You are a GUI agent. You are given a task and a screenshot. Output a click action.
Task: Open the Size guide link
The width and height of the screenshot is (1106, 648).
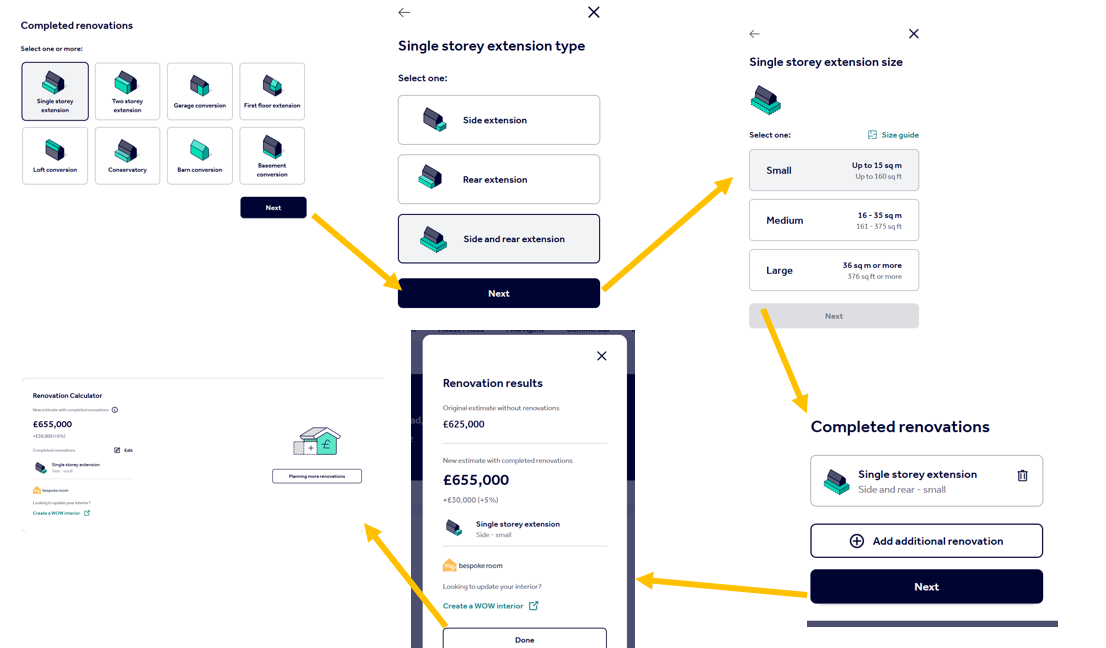click(893, 135)
